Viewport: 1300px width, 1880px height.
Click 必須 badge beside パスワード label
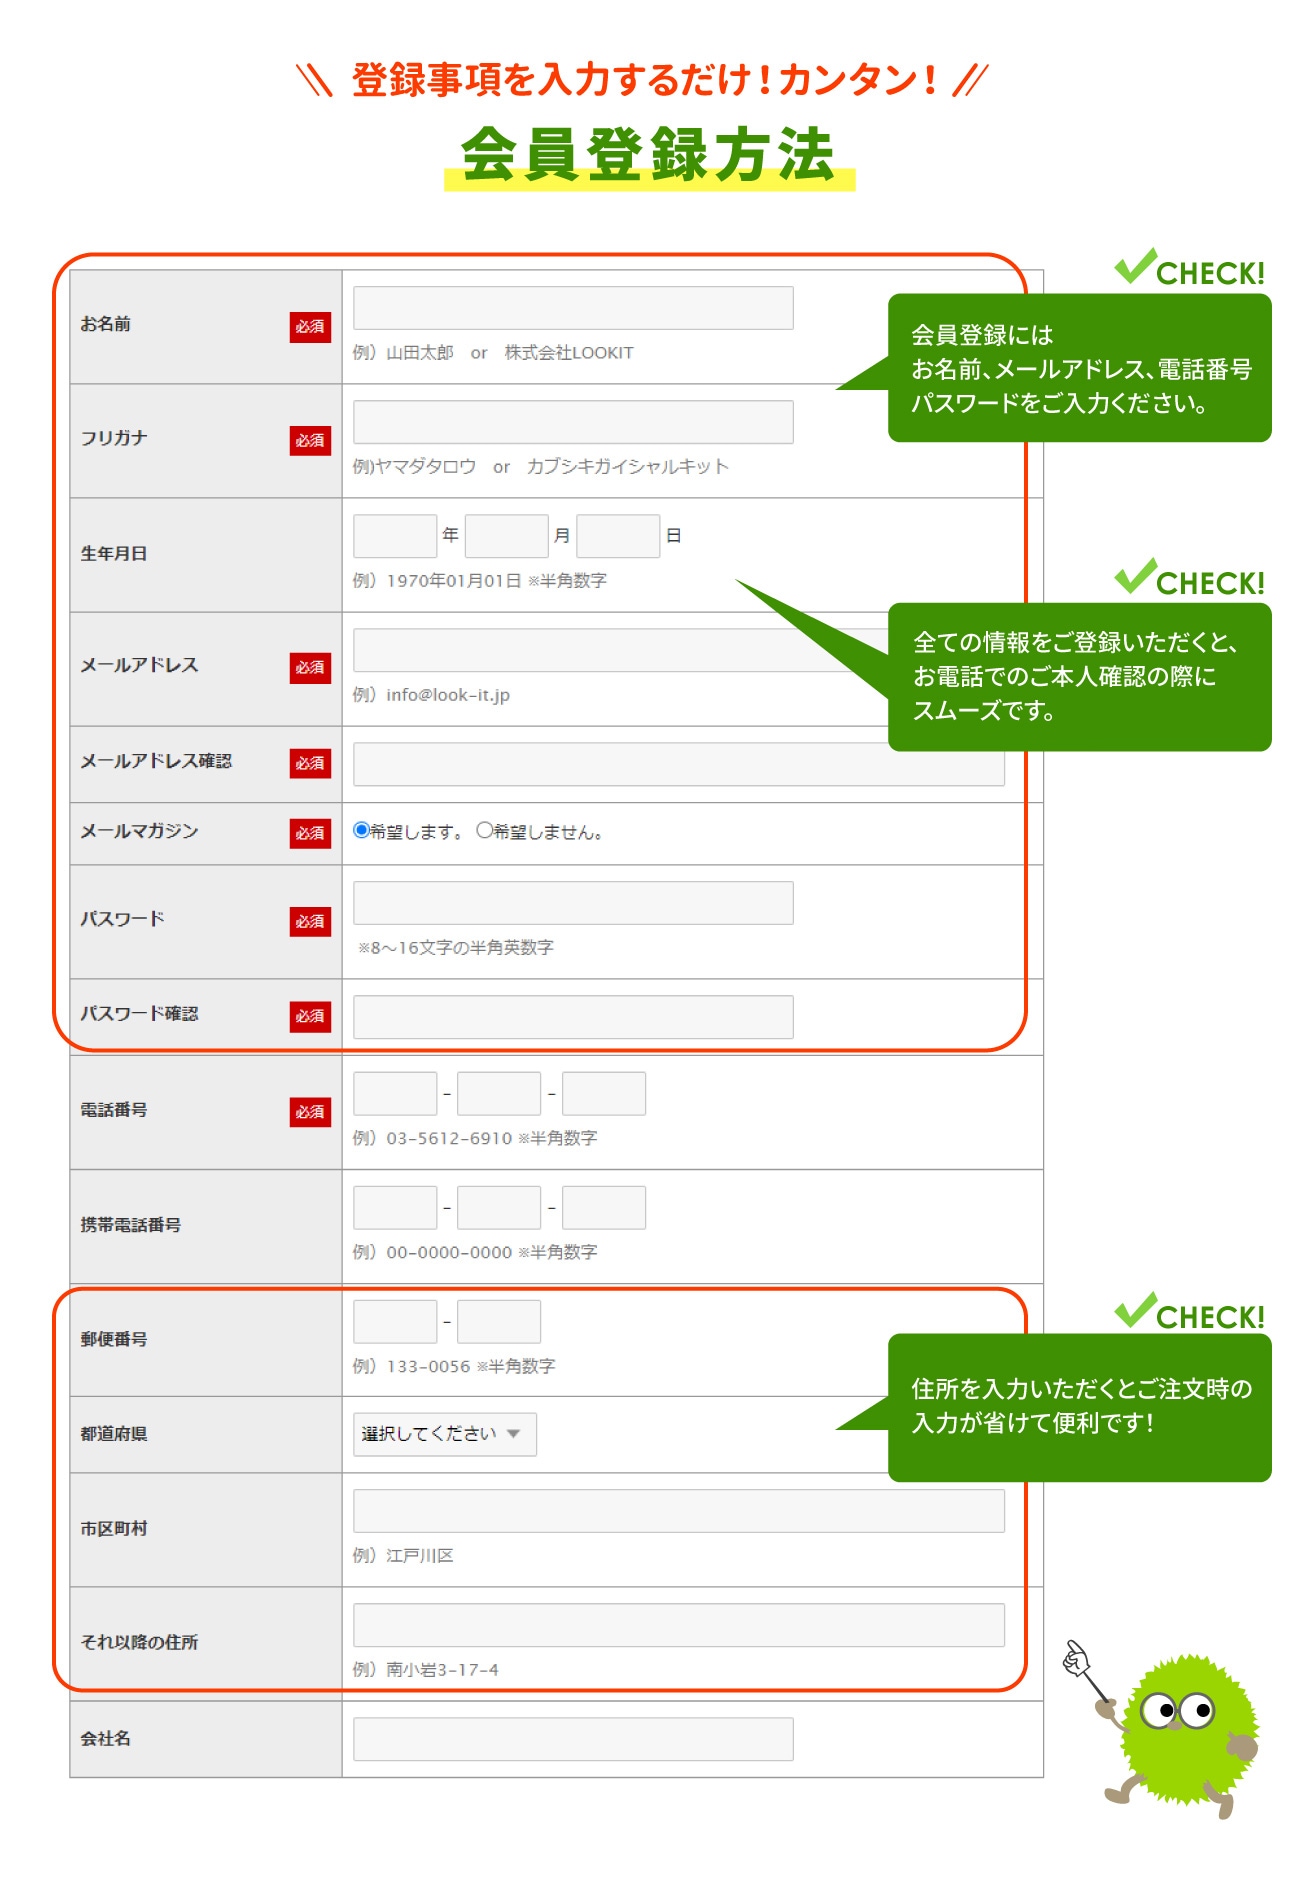coord(310,922)
